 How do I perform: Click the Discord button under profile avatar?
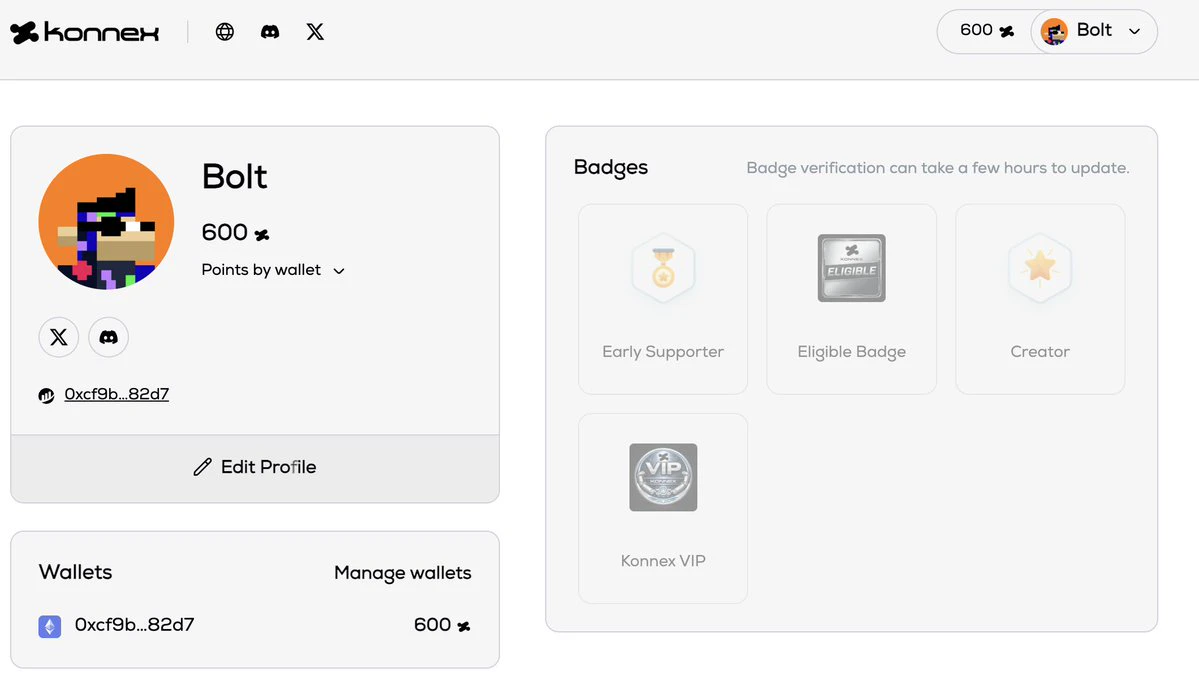(x=109, y=337)
